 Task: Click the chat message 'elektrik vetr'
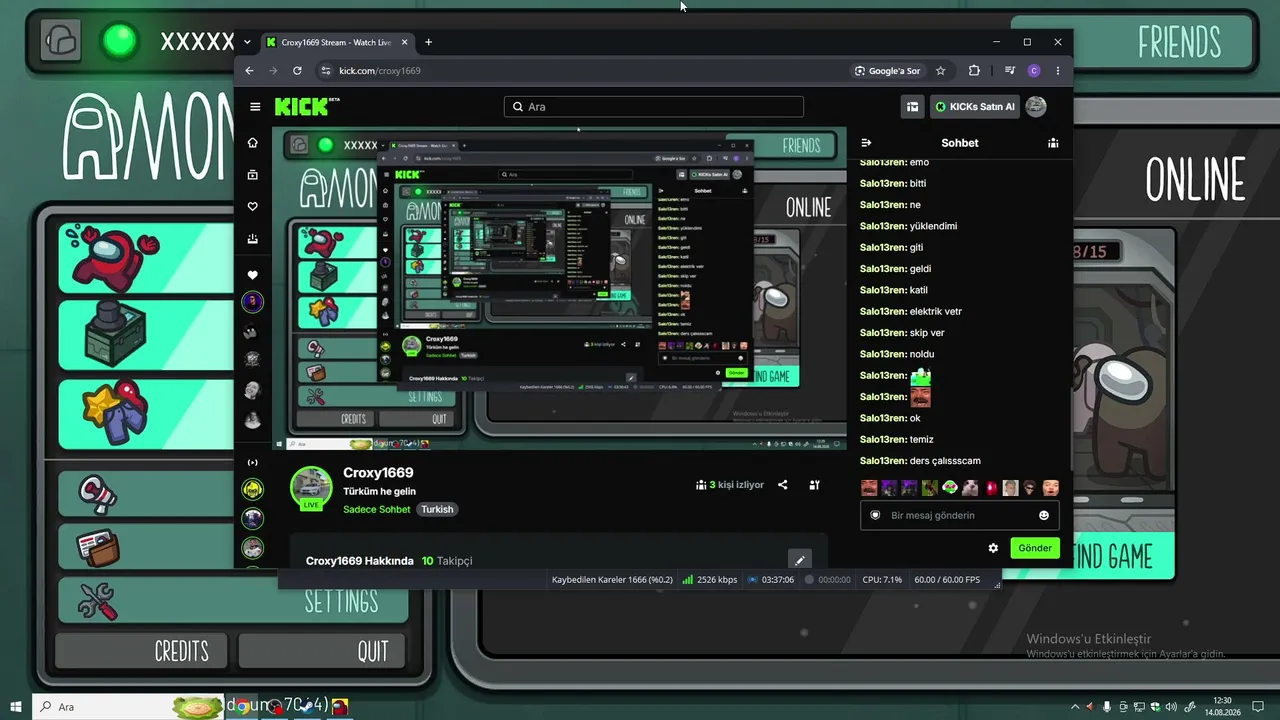click(935, 311)
